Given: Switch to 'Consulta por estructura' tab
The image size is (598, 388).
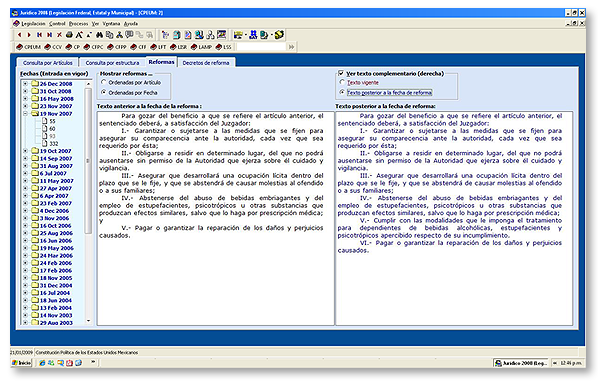Looking at the screenshot, I should tap(112, 63).
